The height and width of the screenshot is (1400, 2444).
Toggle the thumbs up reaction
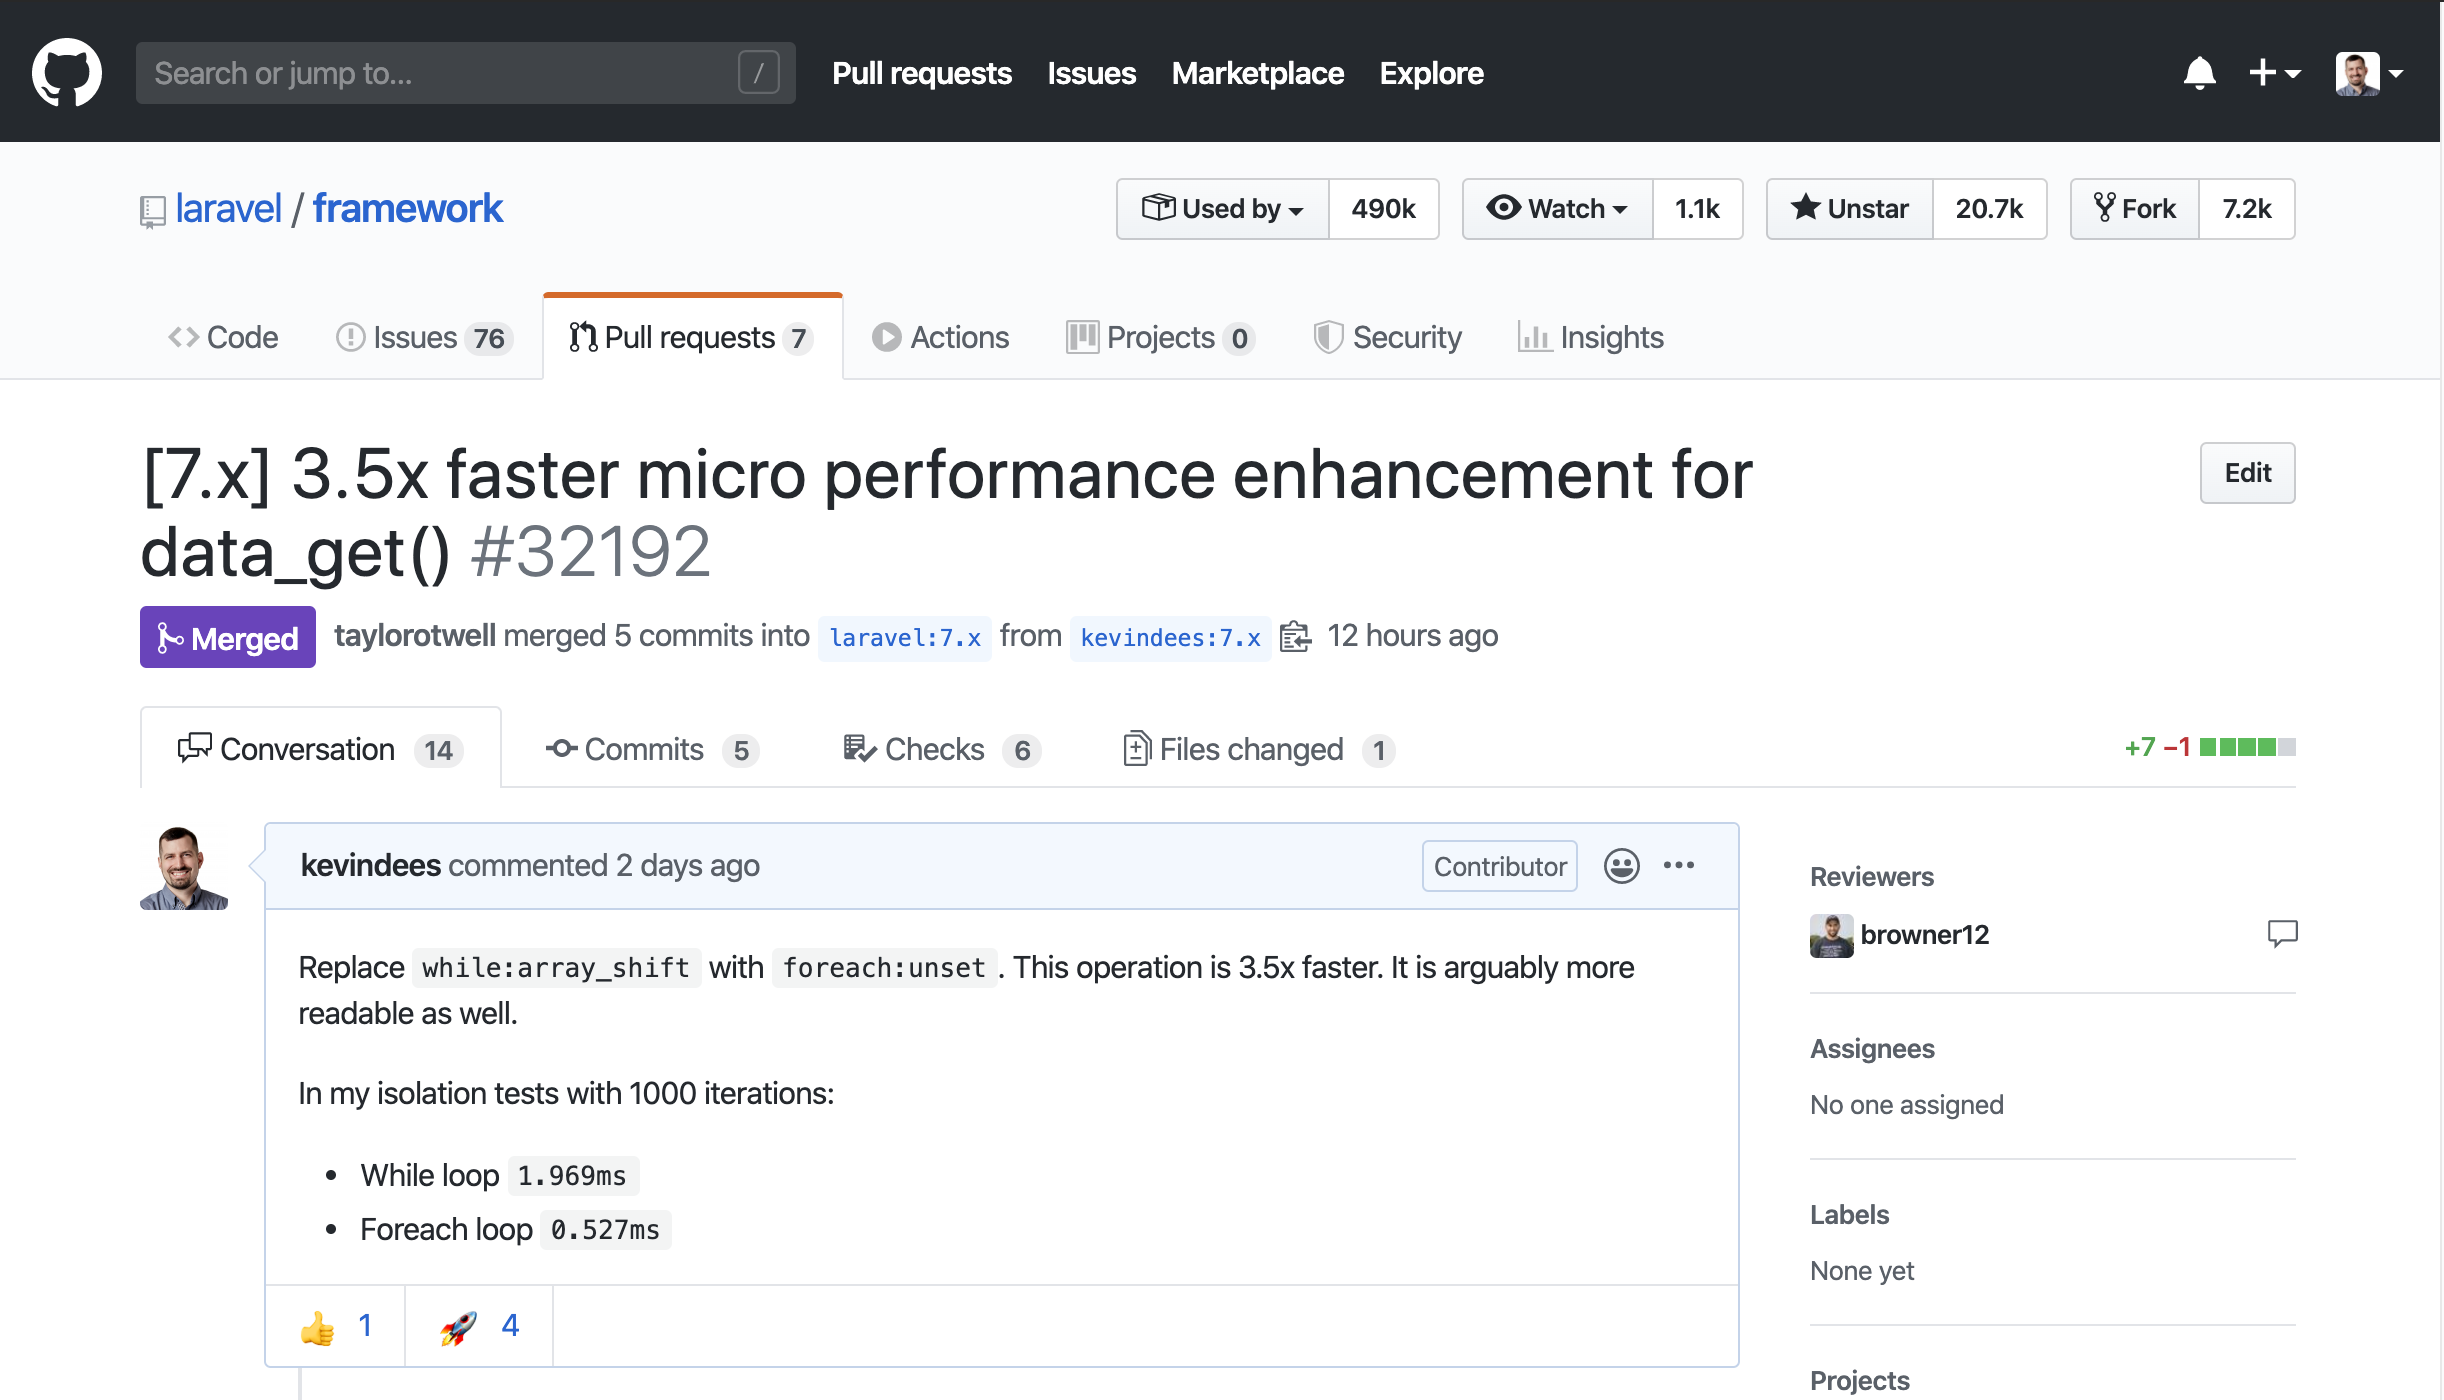[336, 1326]
